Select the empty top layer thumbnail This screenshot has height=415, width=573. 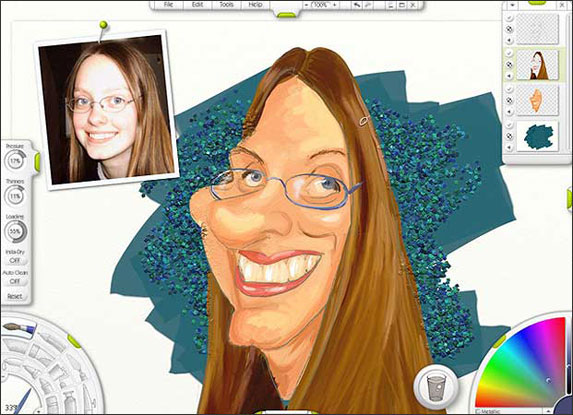click(538, 29)
